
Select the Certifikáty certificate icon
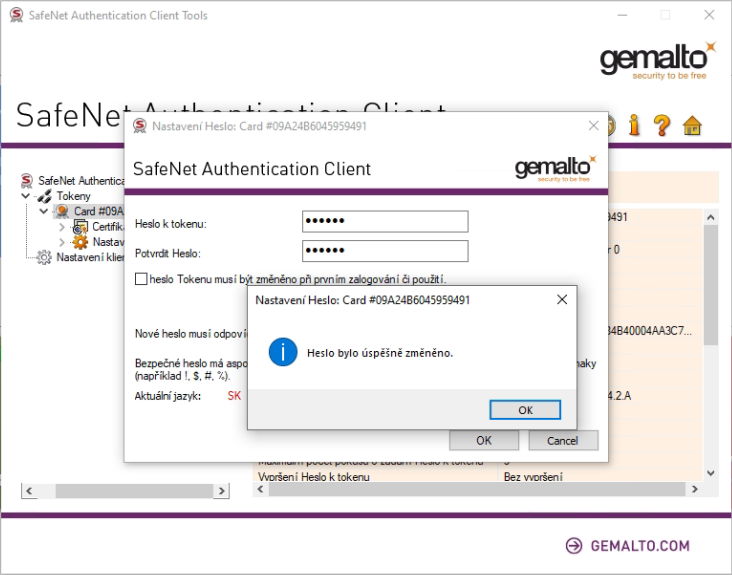pyautogui.click(x=80, y=227)
